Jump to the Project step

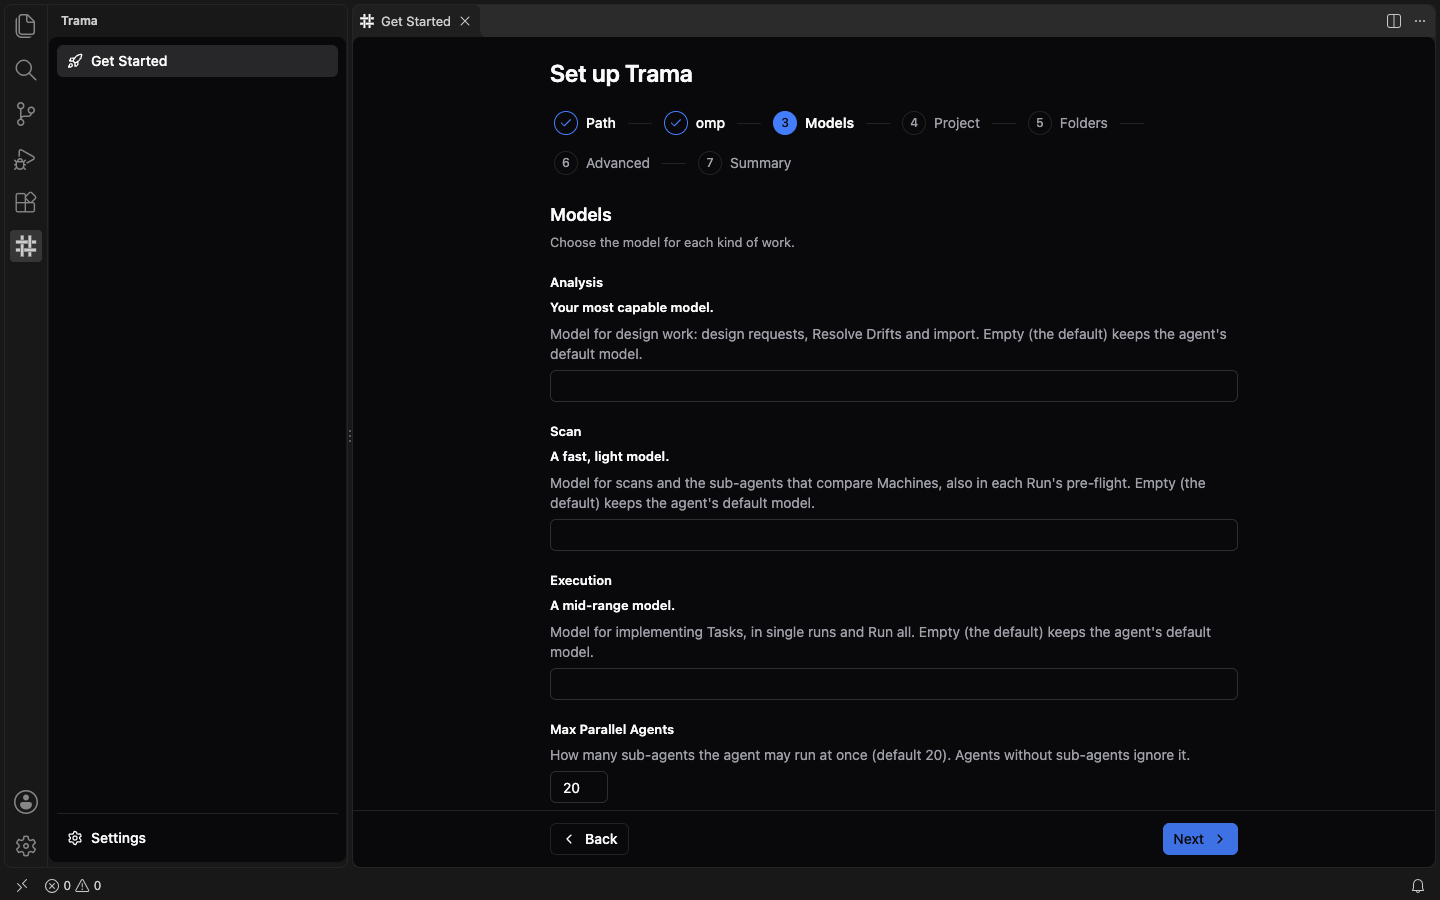tap(941, 123)
